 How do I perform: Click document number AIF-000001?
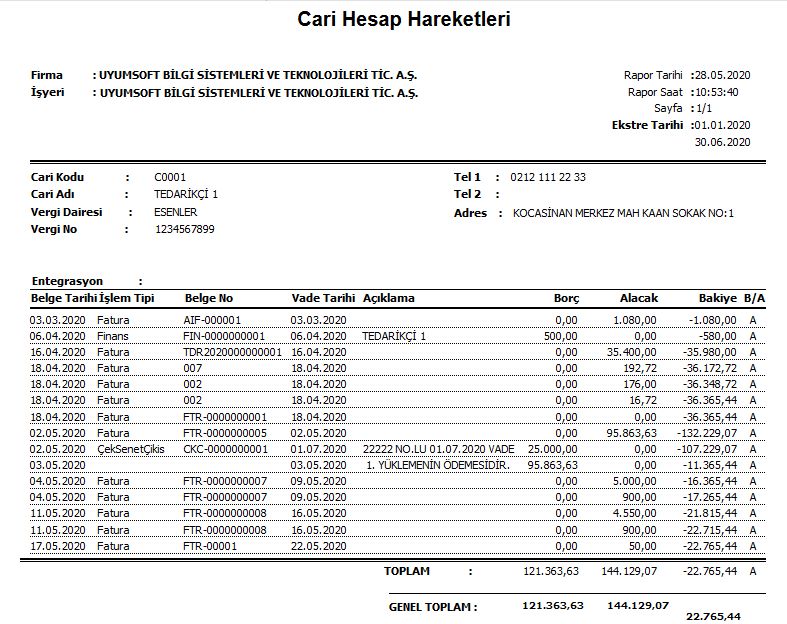click(213, 319)
